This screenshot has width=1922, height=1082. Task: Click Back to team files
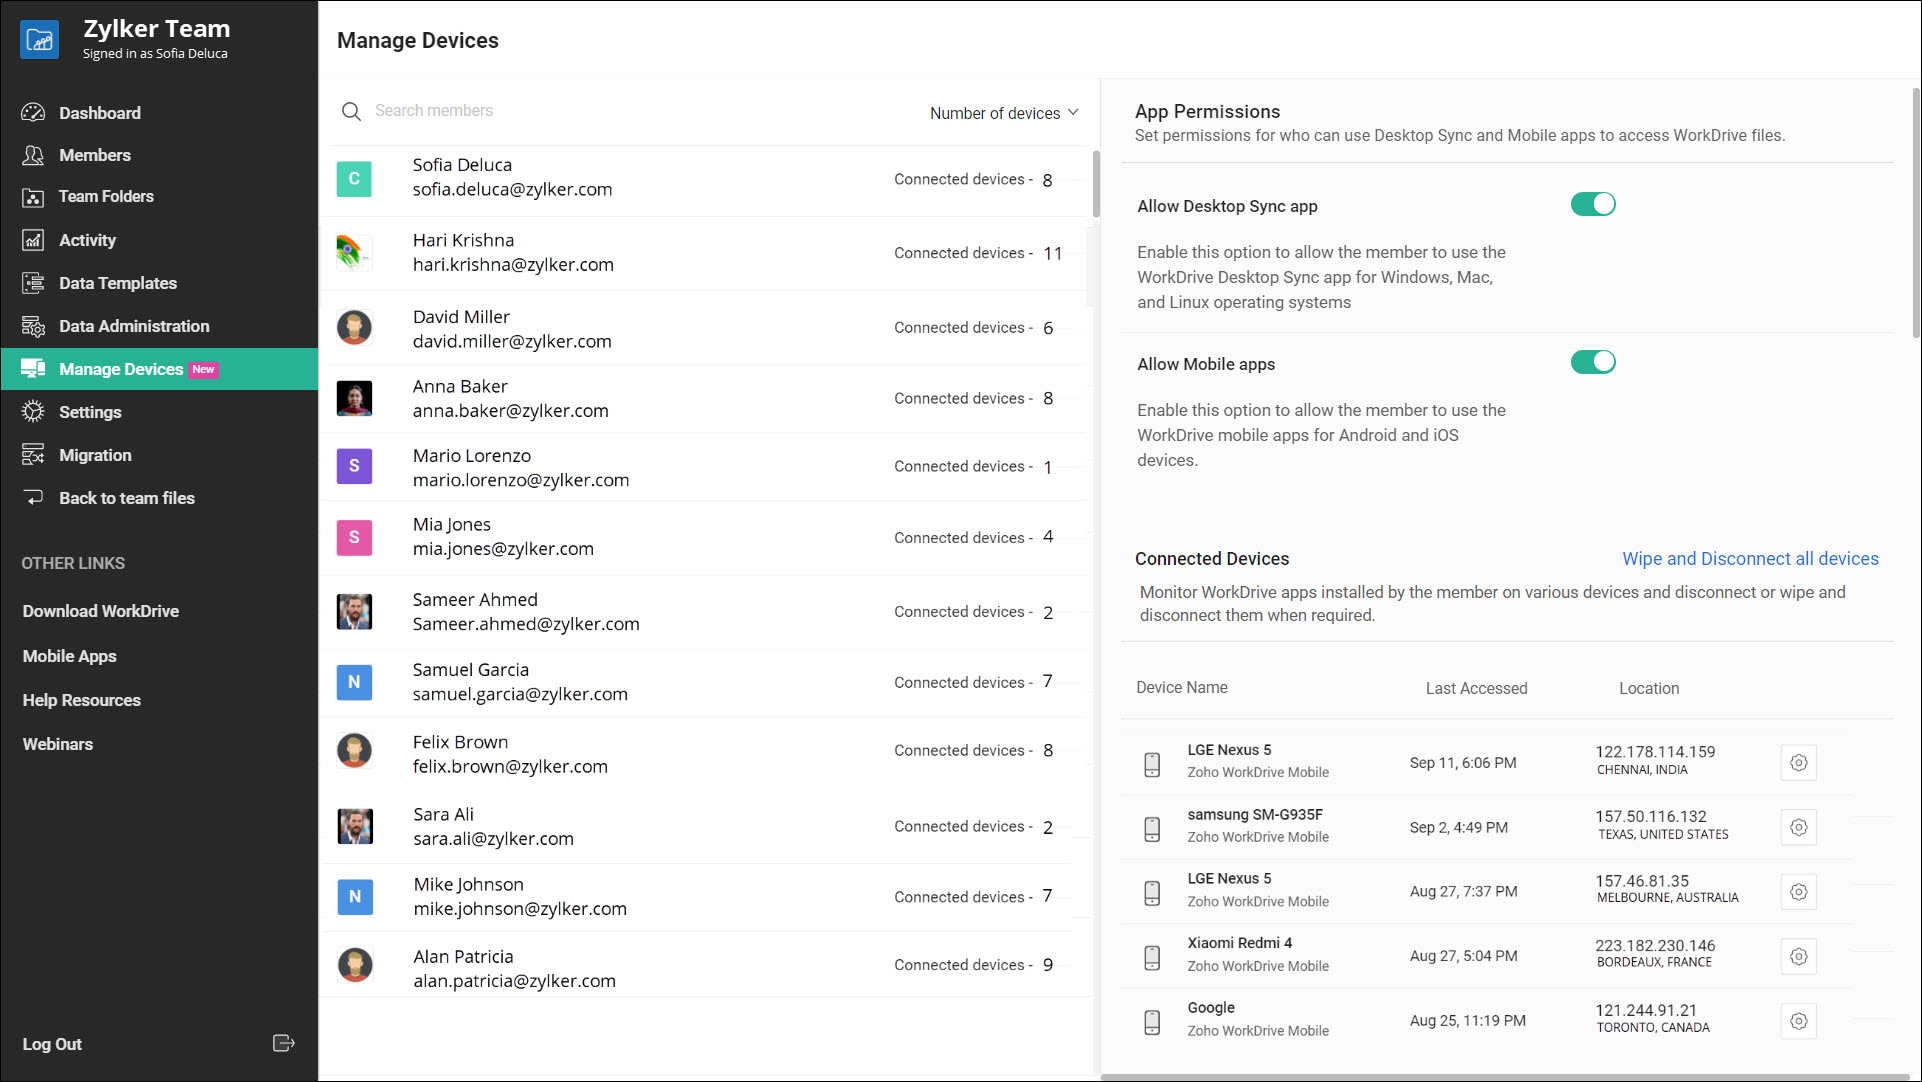click(127, 498)
